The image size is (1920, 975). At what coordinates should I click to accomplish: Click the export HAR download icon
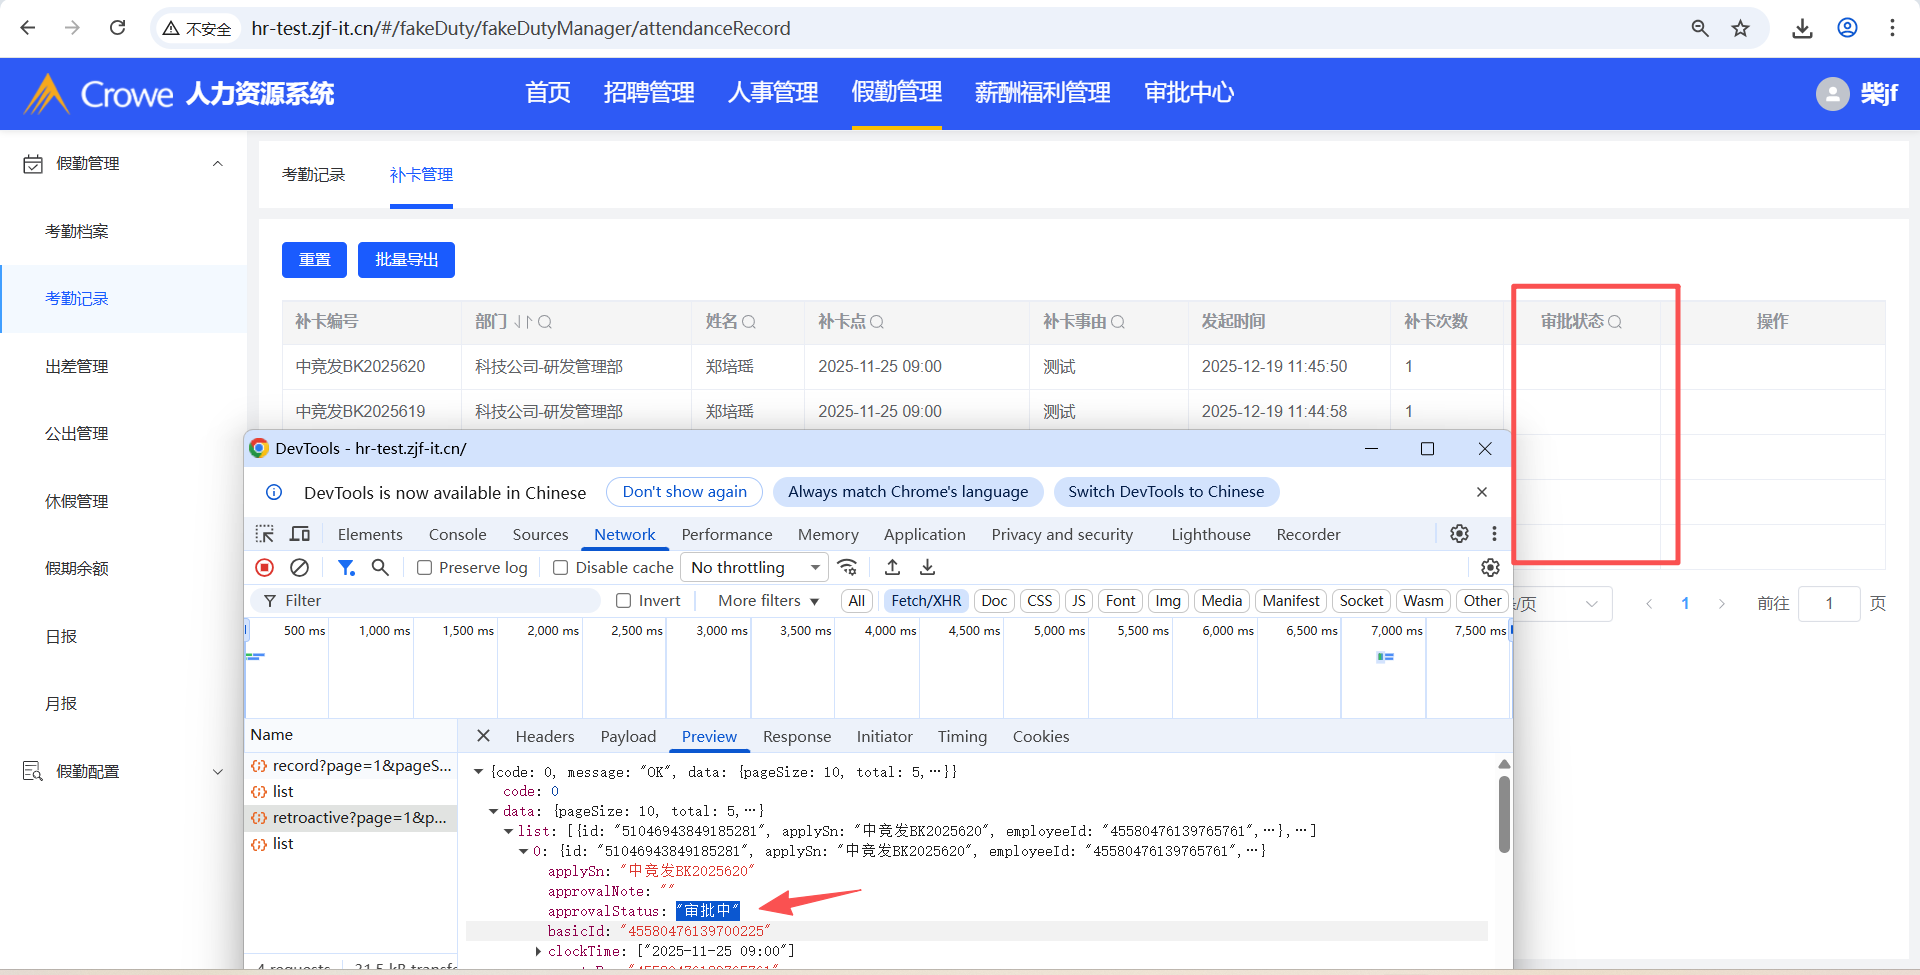point(927,568)
